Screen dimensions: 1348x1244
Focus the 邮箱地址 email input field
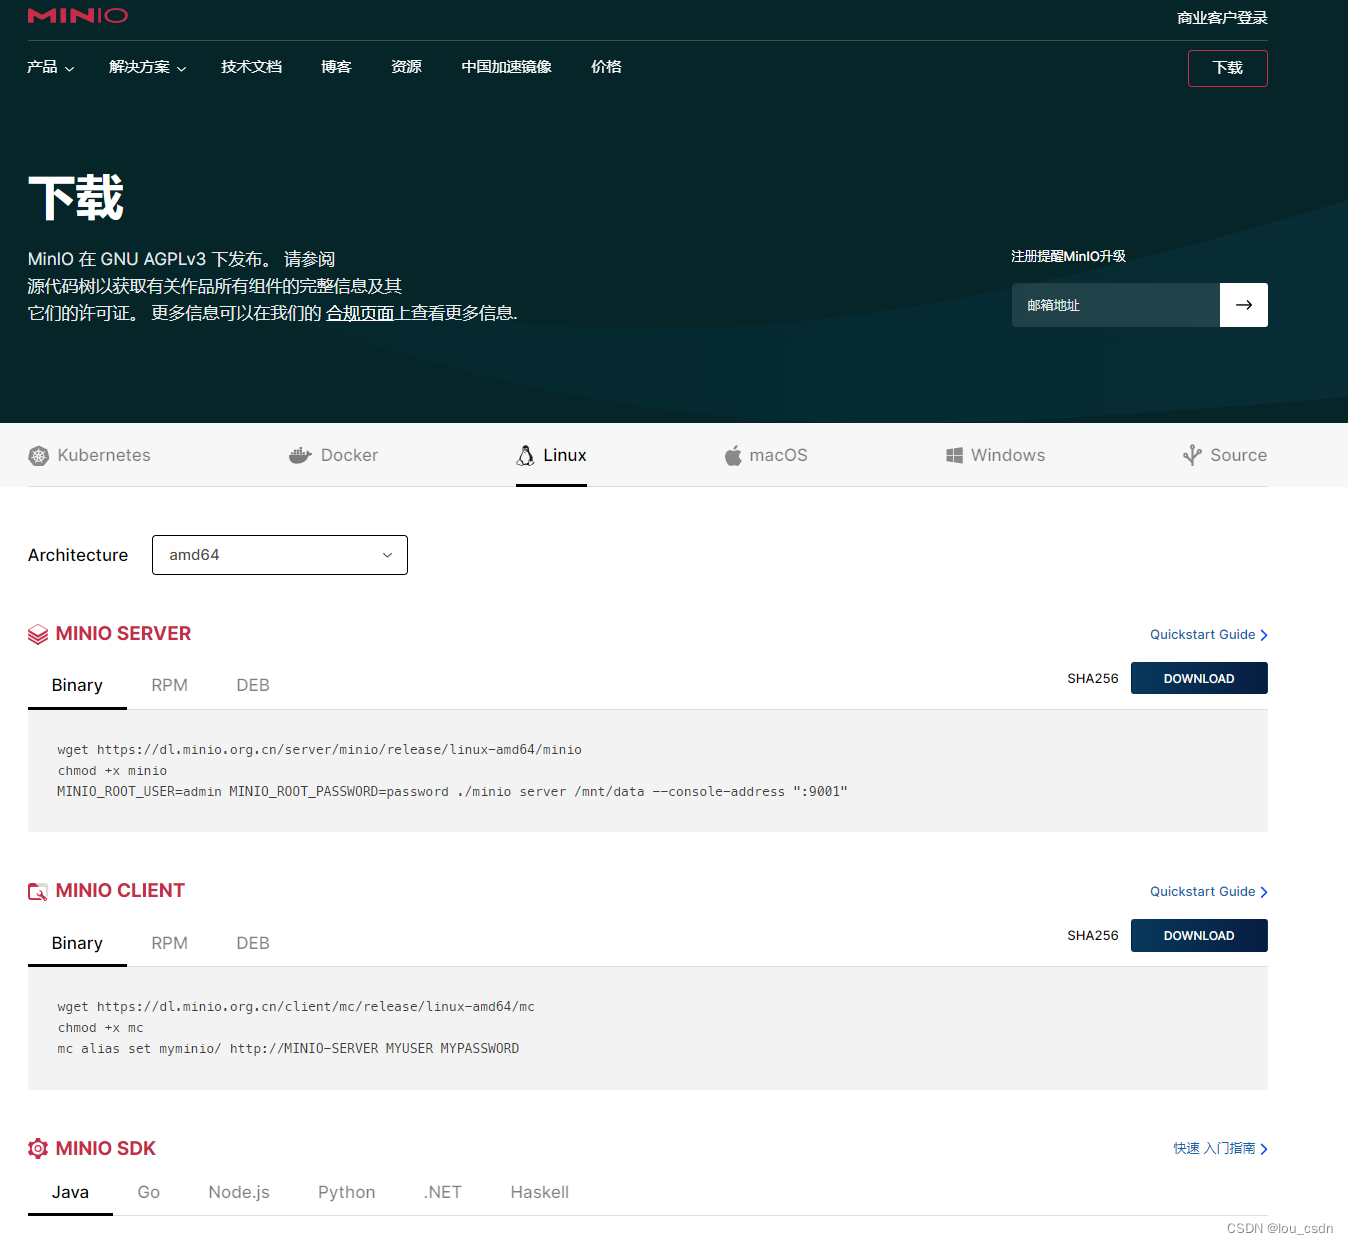point(1116,305)
